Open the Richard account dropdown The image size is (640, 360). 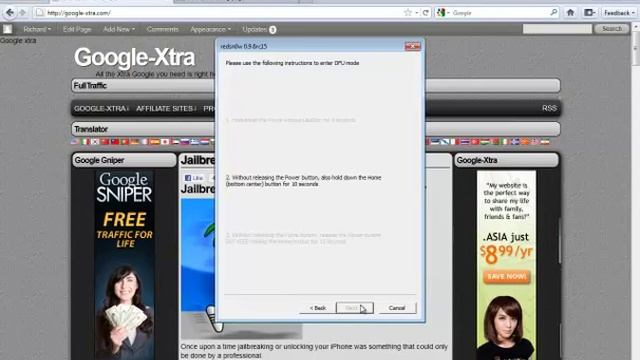click(x=37, y=29)
